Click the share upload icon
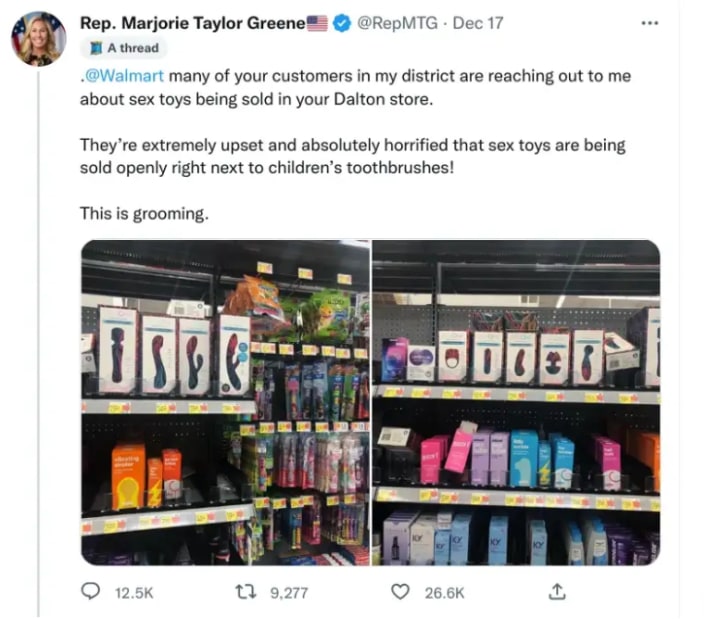Viewport: 720px width, 619px height. tap(557, 591)
